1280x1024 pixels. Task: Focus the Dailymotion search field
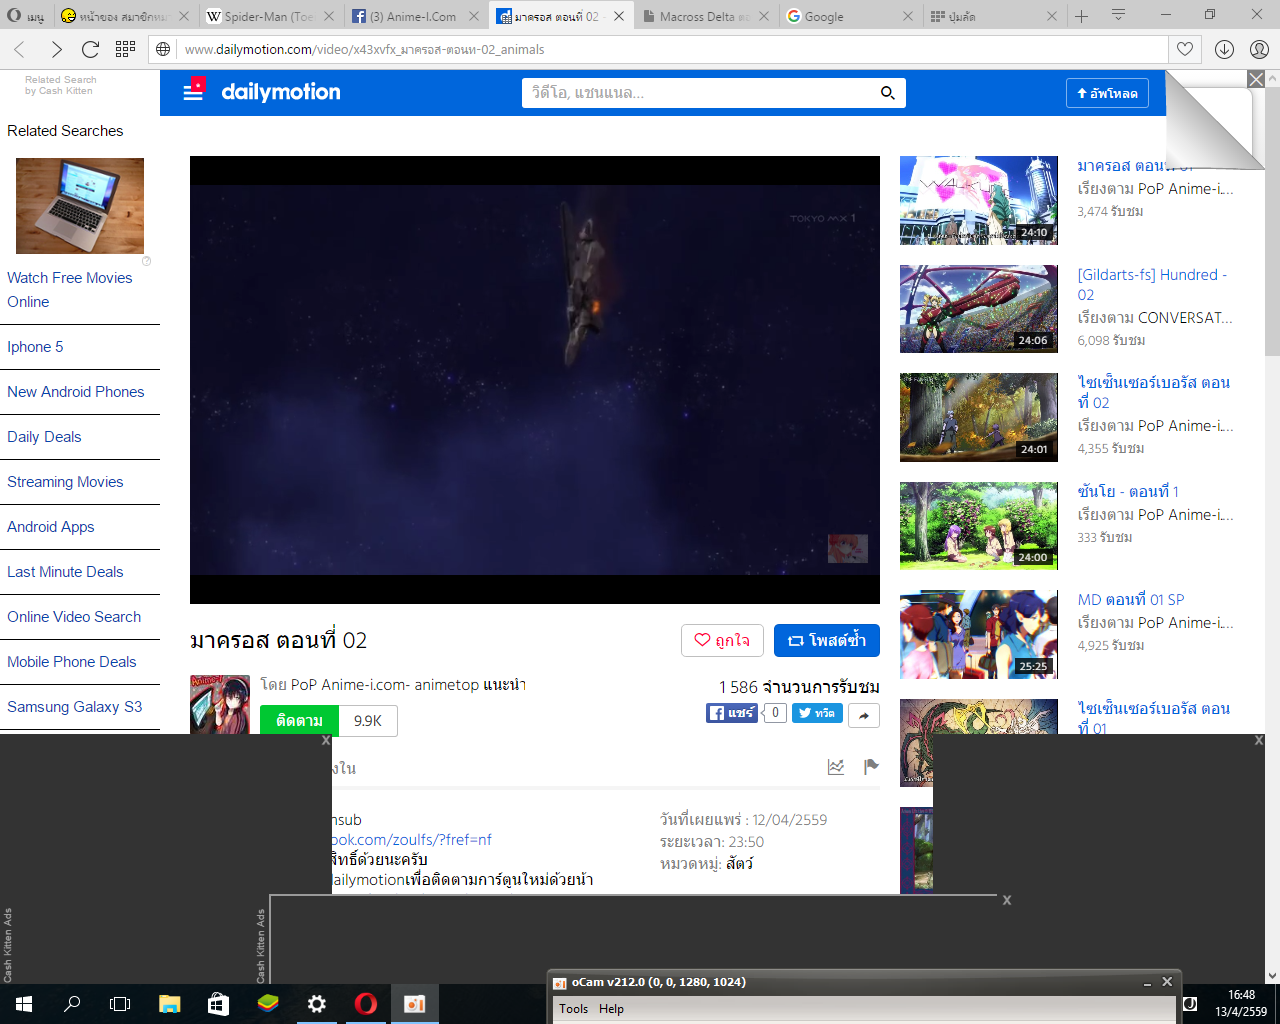coord(698,93)
